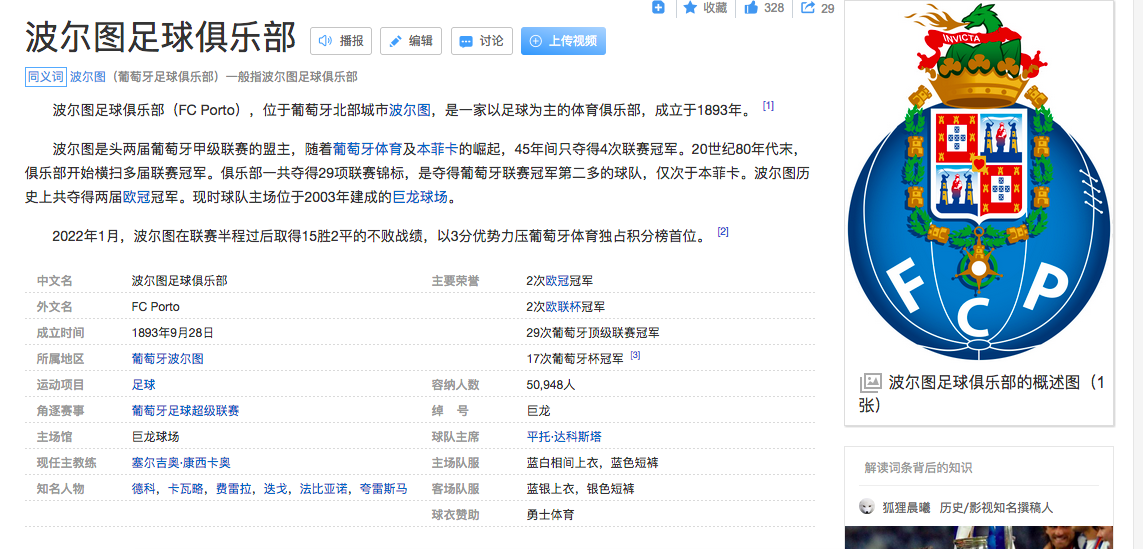Open the 费雷拉 player link
Screen dimensions: 1143x549
coord(233,488)
